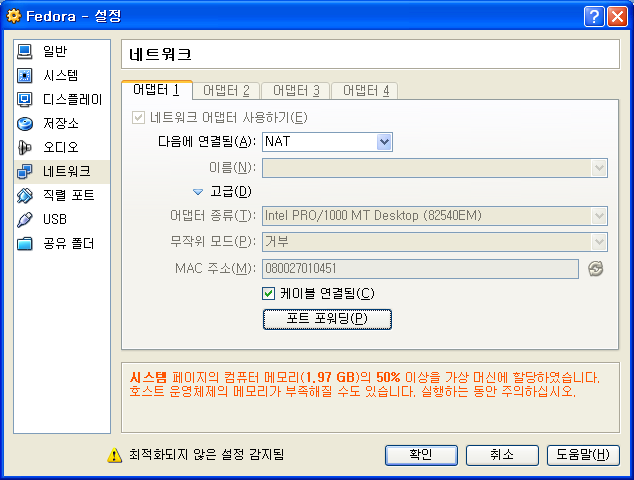Click the 포트 포워딩 button
This screenshot has width=634, height=480.
tap(327, 319)
